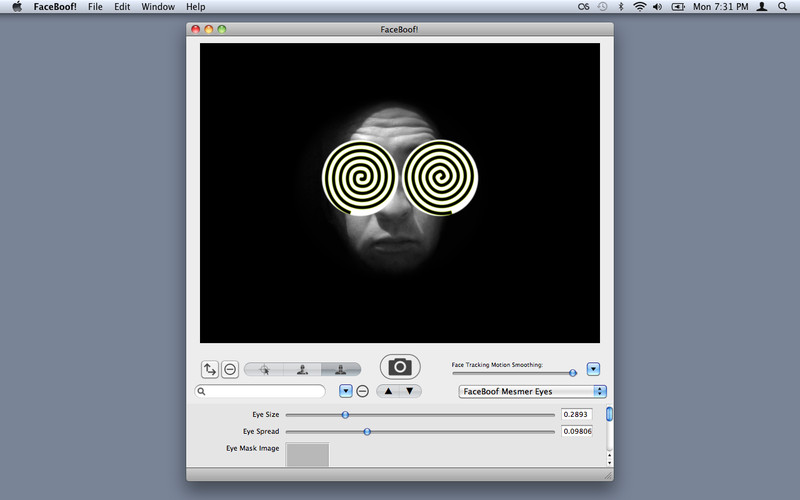The image size is (800, 500).
Task: Click the Eye Size slider handle
Action: [x=345, y=415]
